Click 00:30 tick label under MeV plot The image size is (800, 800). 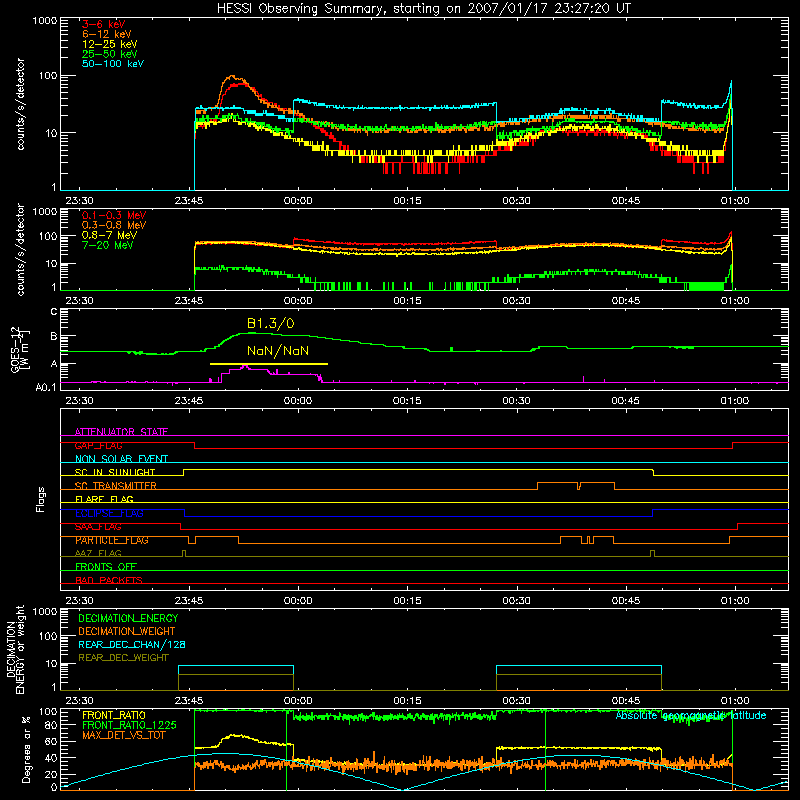click(x=516, y=301)
